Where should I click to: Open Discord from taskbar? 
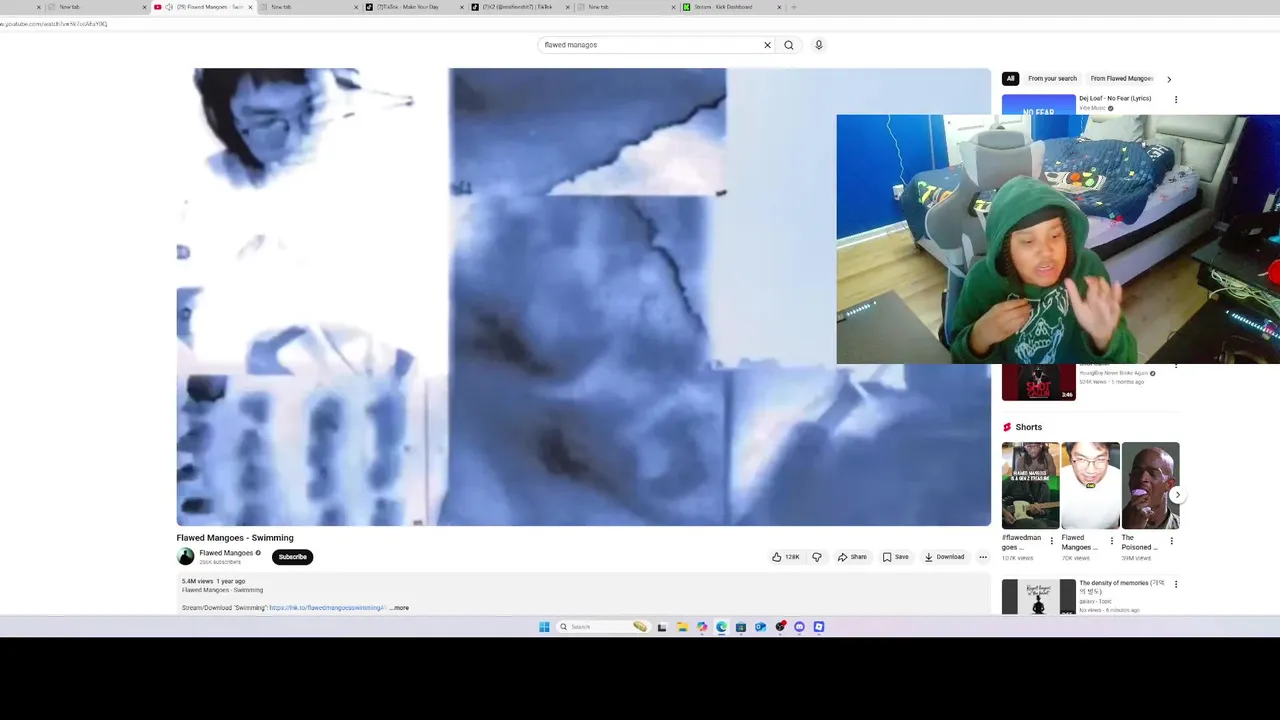[799, 627]
